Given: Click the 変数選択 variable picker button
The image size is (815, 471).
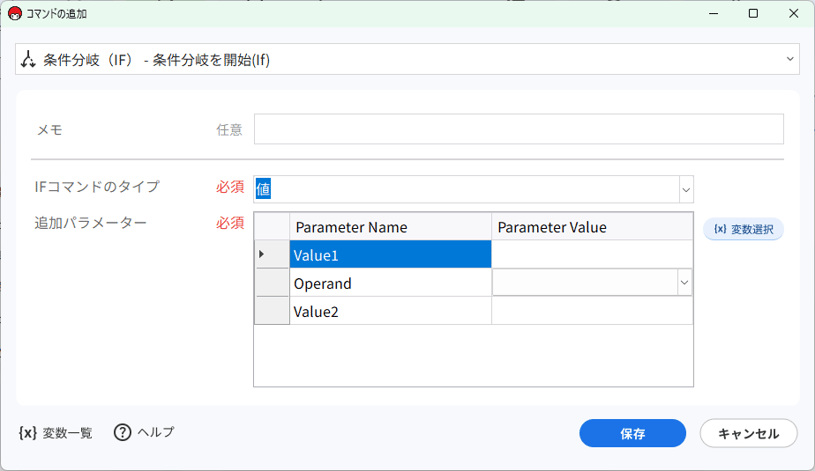Looking at the screenshot, I should click(743, 229).
